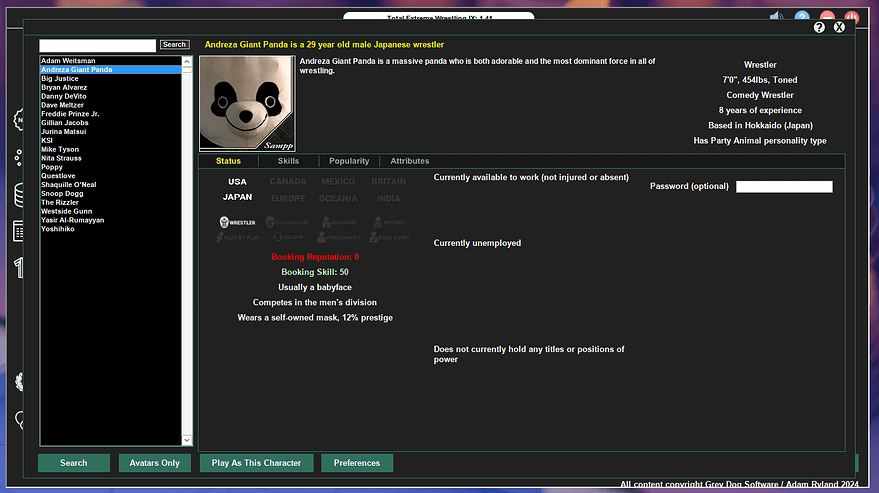The height and width of the screenshot is (493, 879).
Task: Click Play As This Character button
Action: (256, 463)
